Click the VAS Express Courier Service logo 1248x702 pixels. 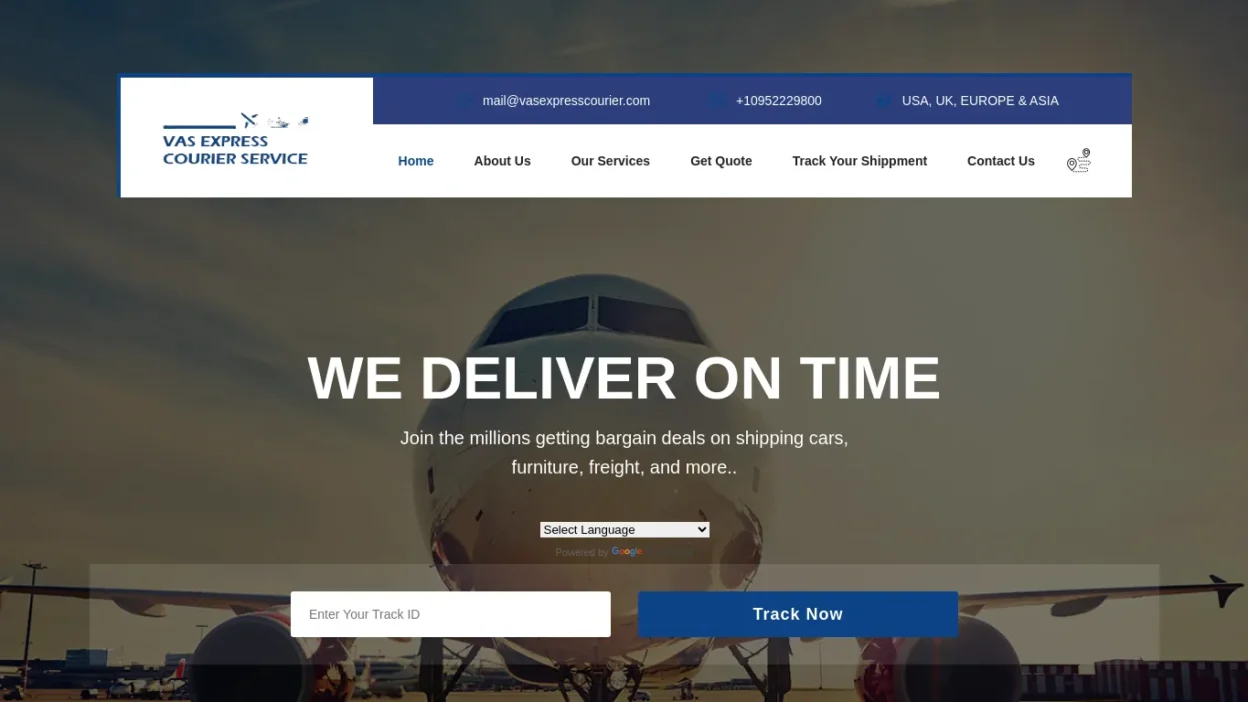coord(236,139)
